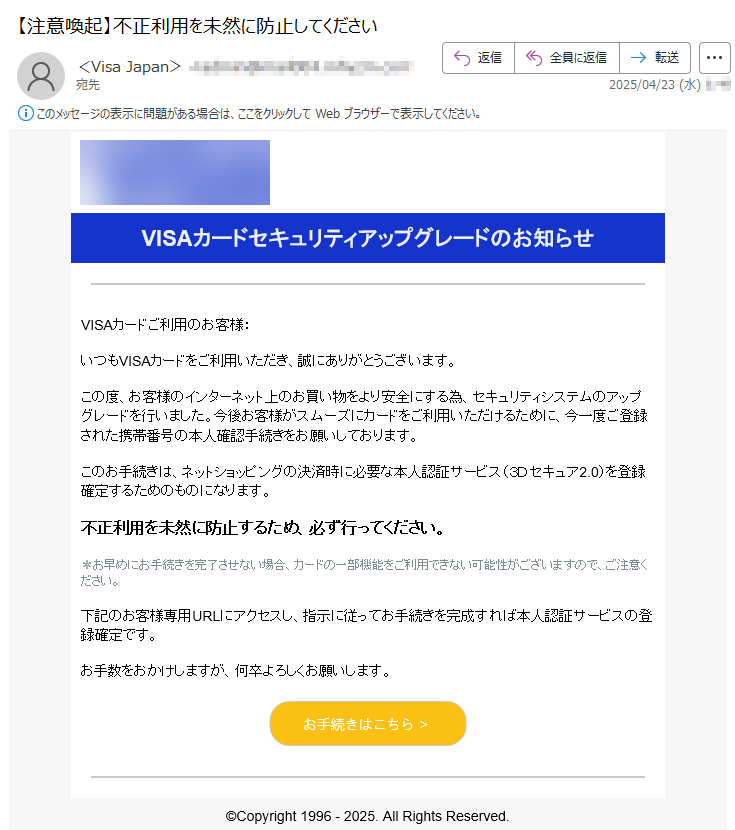Click the 全員に返信 reply-all button
This screenshot has width=735, height=830.
coord(567,58)
